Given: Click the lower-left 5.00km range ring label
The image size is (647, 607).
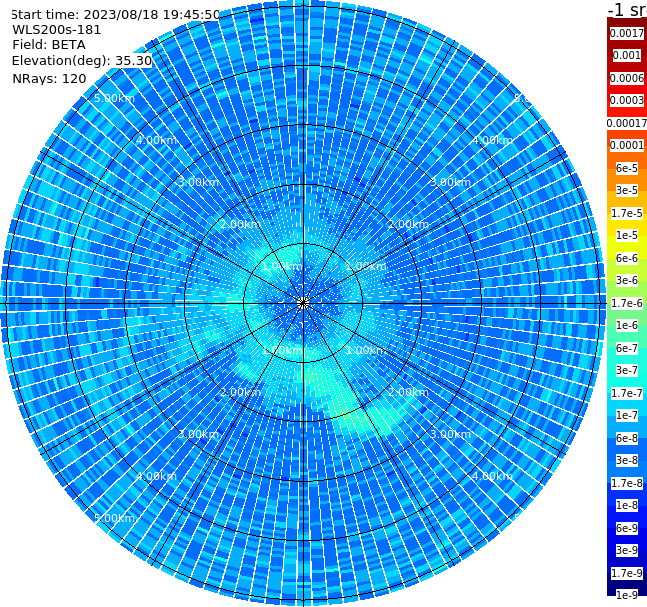Looking at the screenshot, I should 114,518.
